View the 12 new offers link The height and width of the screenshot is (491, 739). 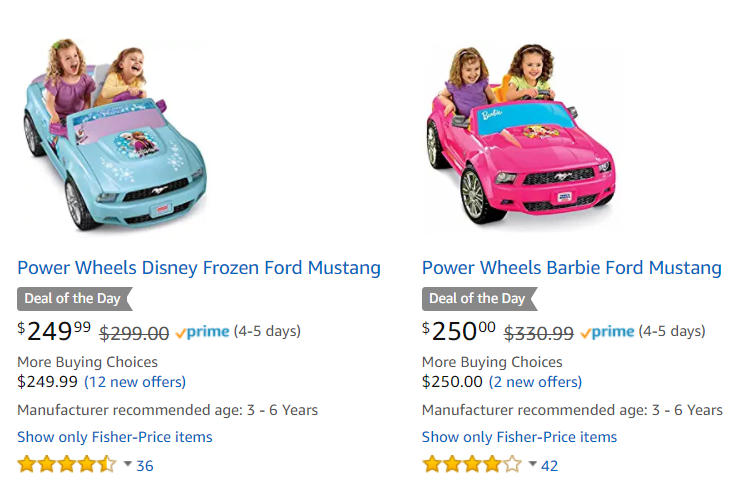tap(135, 381)
